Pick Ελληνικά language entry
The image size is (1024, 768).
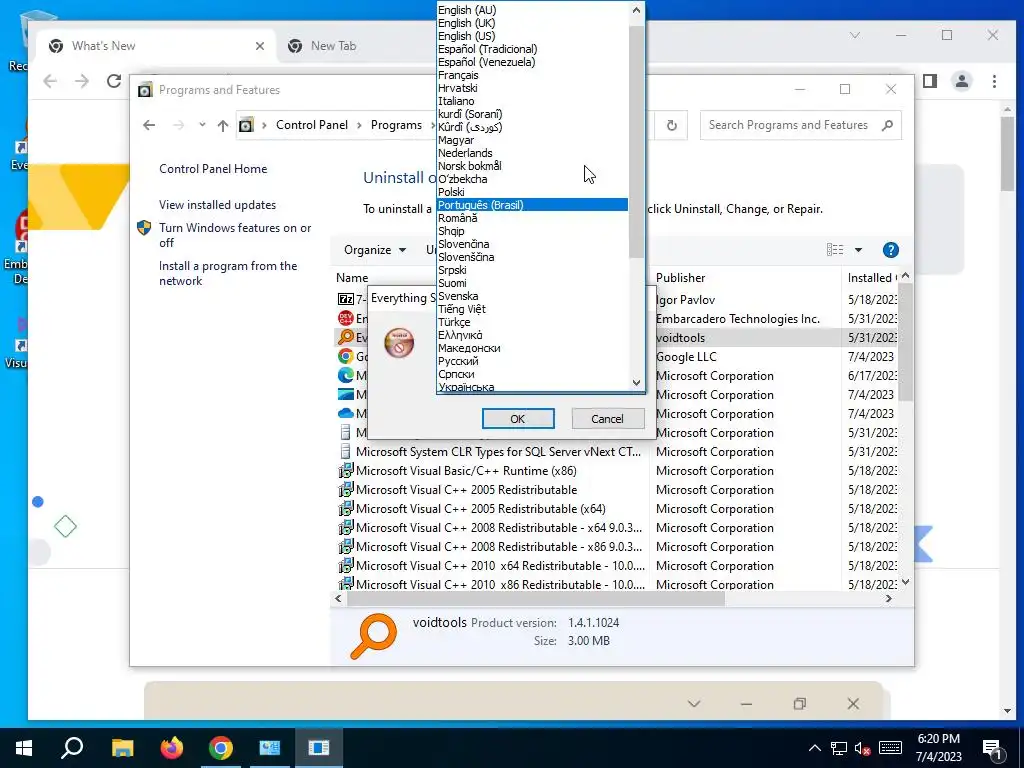click(460, 335)
